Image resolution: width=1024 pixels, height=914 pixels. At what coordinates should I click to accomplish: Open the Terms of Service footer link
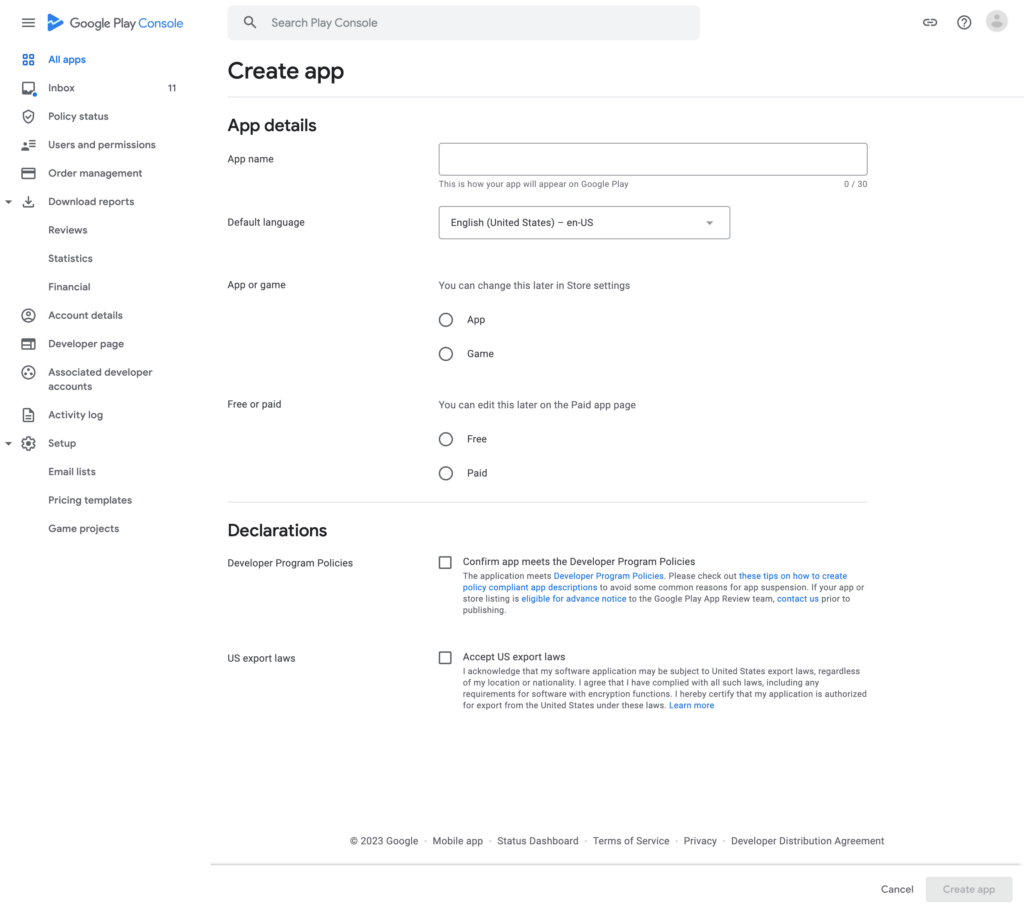[631, 841]
